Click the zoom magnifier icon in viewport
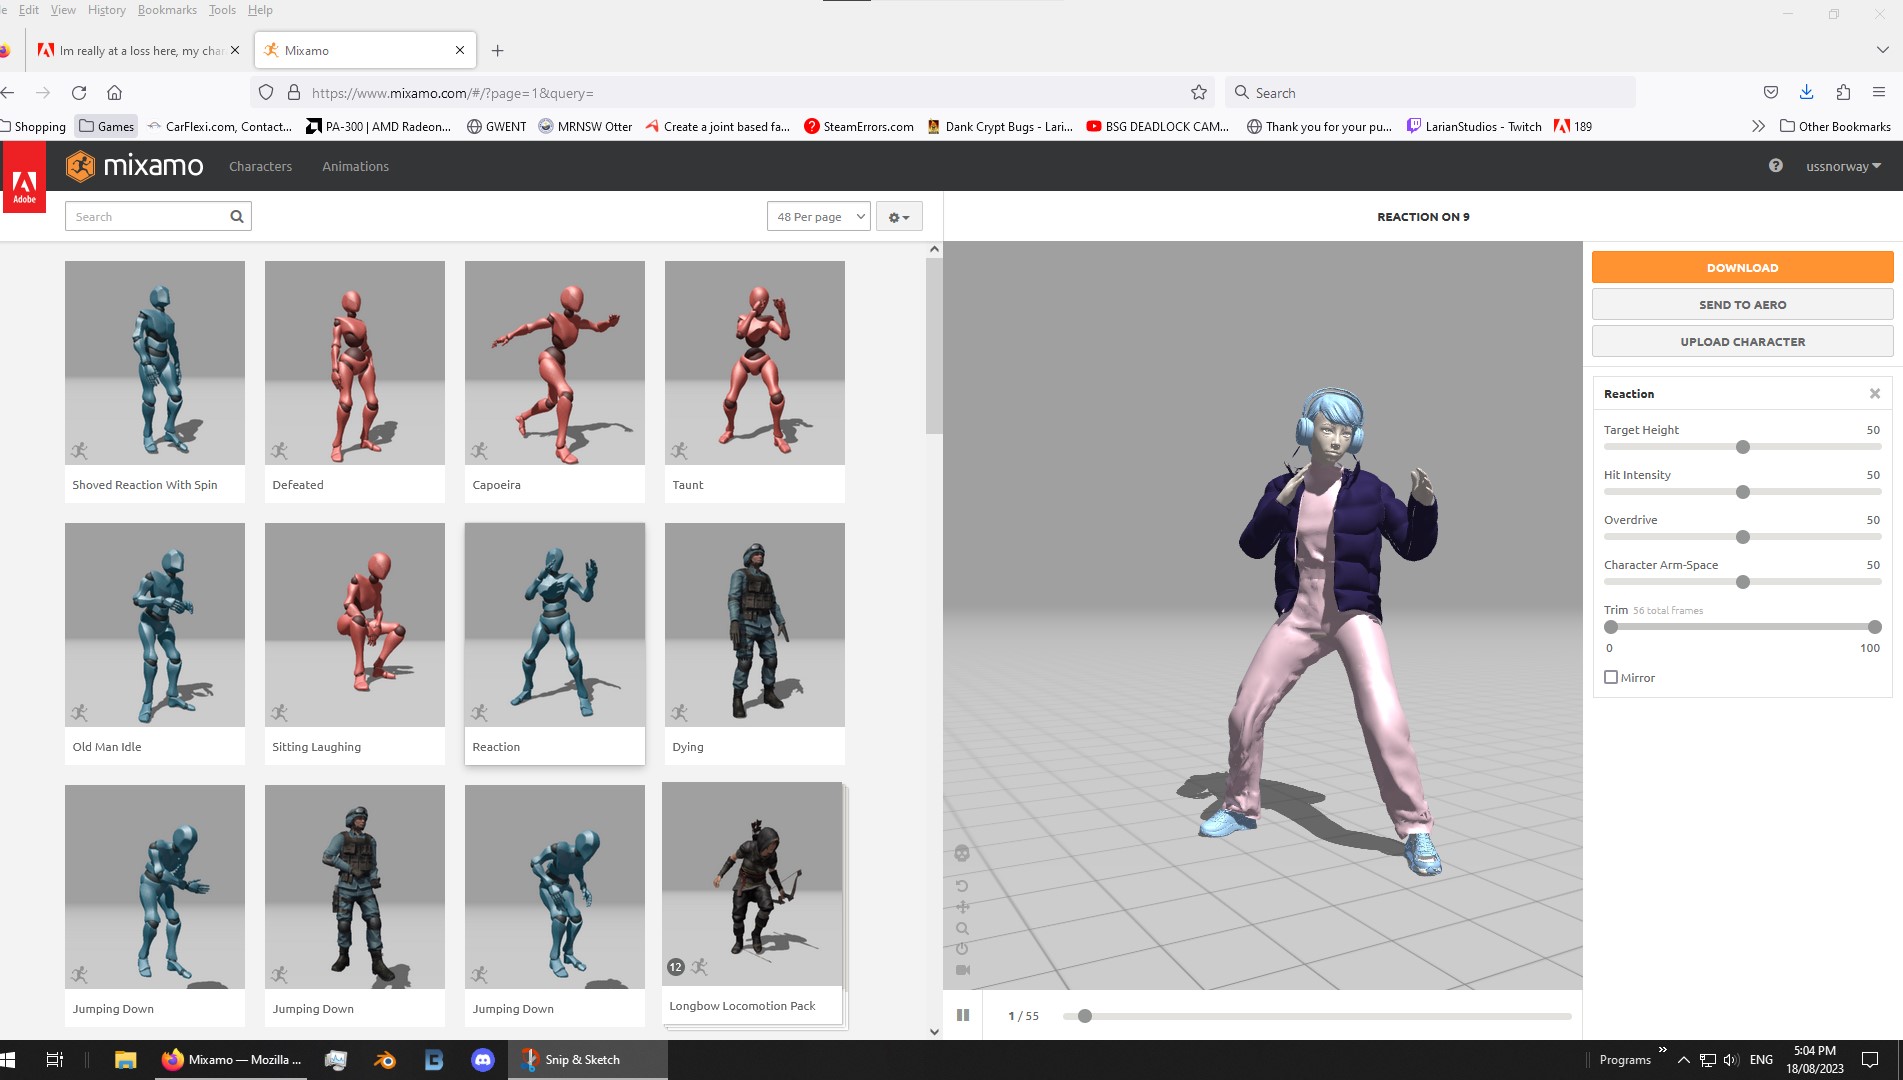The height and width of the screenshot is (1080, 1903). pyautogui.click(x=962, y=928)
